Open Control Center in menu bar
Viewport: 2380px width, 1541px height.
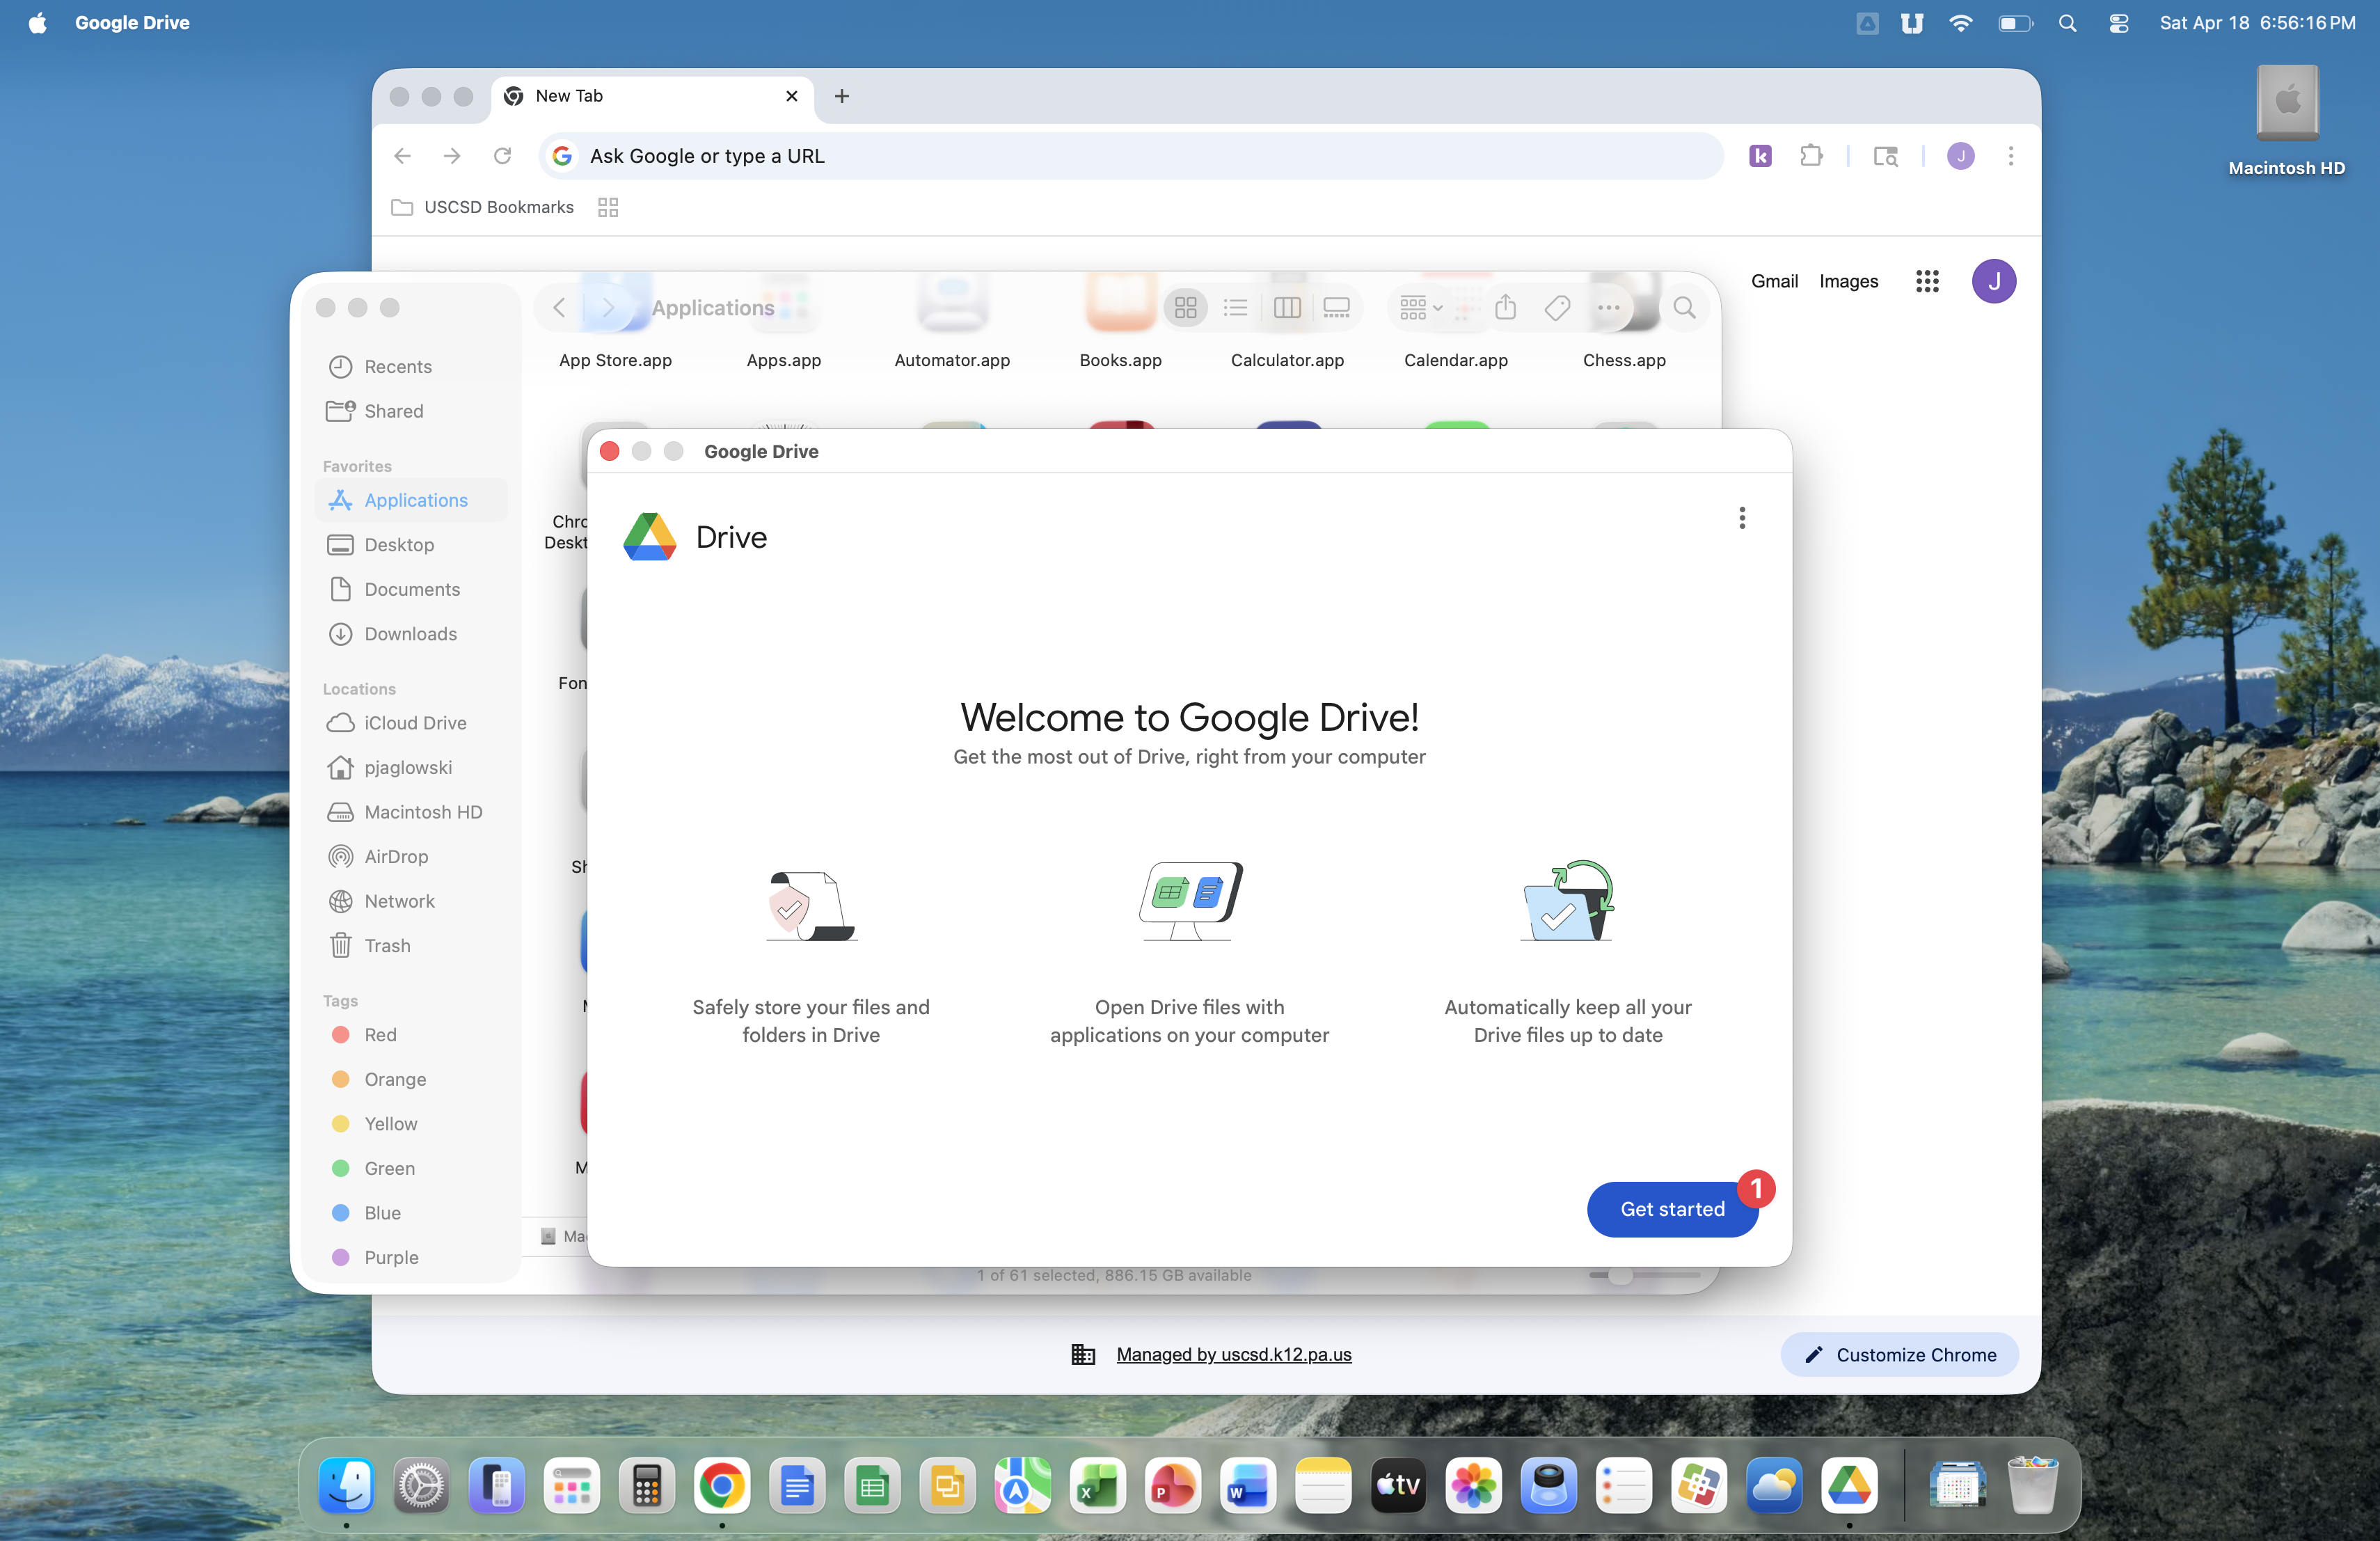coord(2118,23)
